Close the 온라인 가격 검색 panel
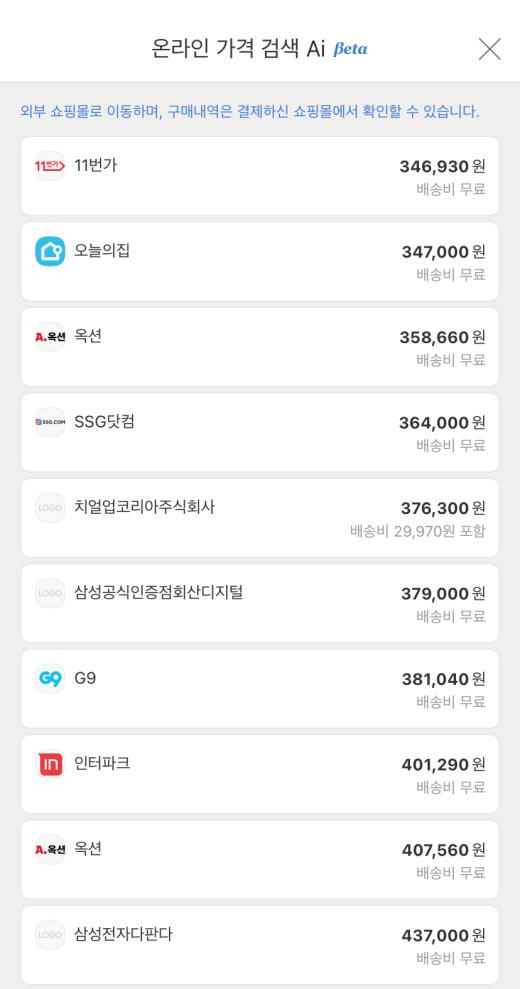520x989 pixels. tap(490, 49)
